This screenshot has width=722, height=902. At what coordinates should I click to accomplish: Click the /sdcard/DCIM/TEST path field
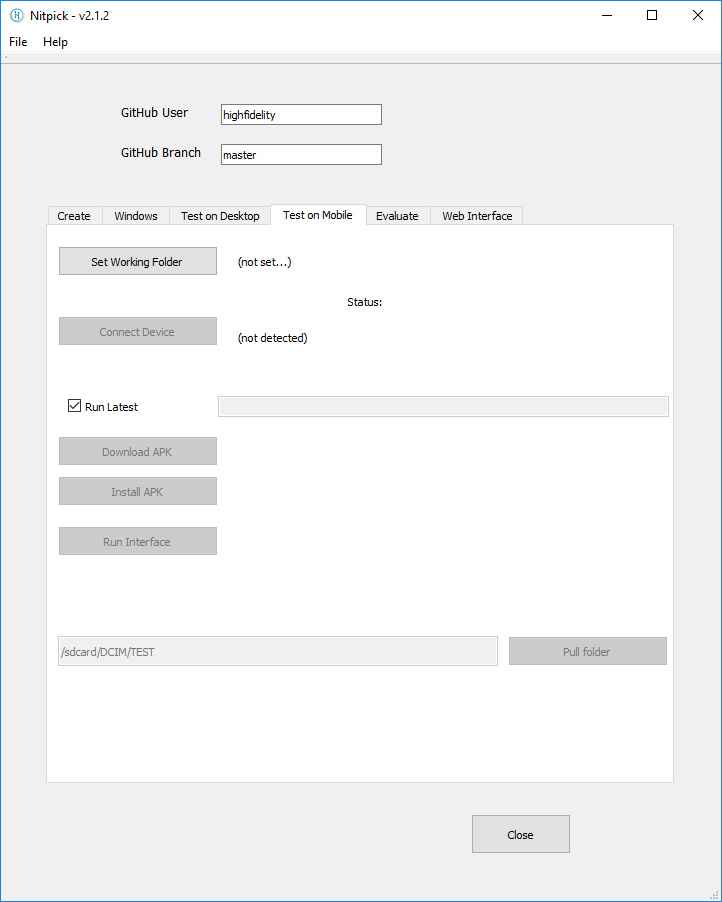coord(278,651)
